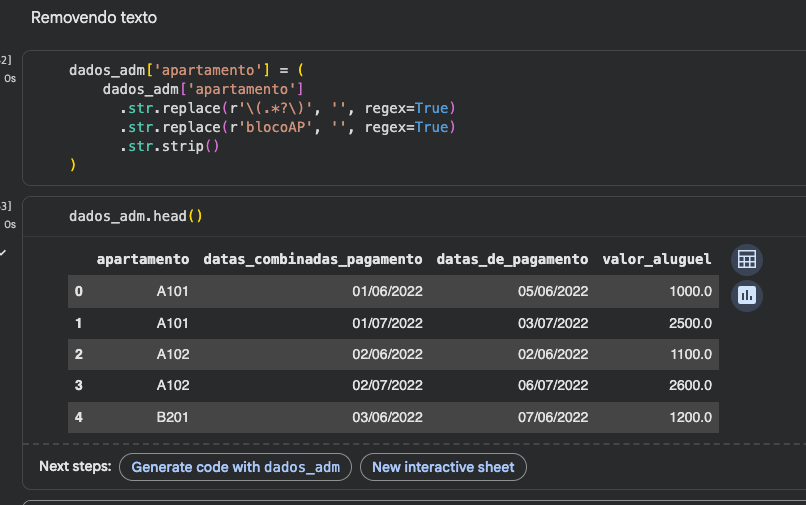Click the apartamento column header

click(142, 259)
